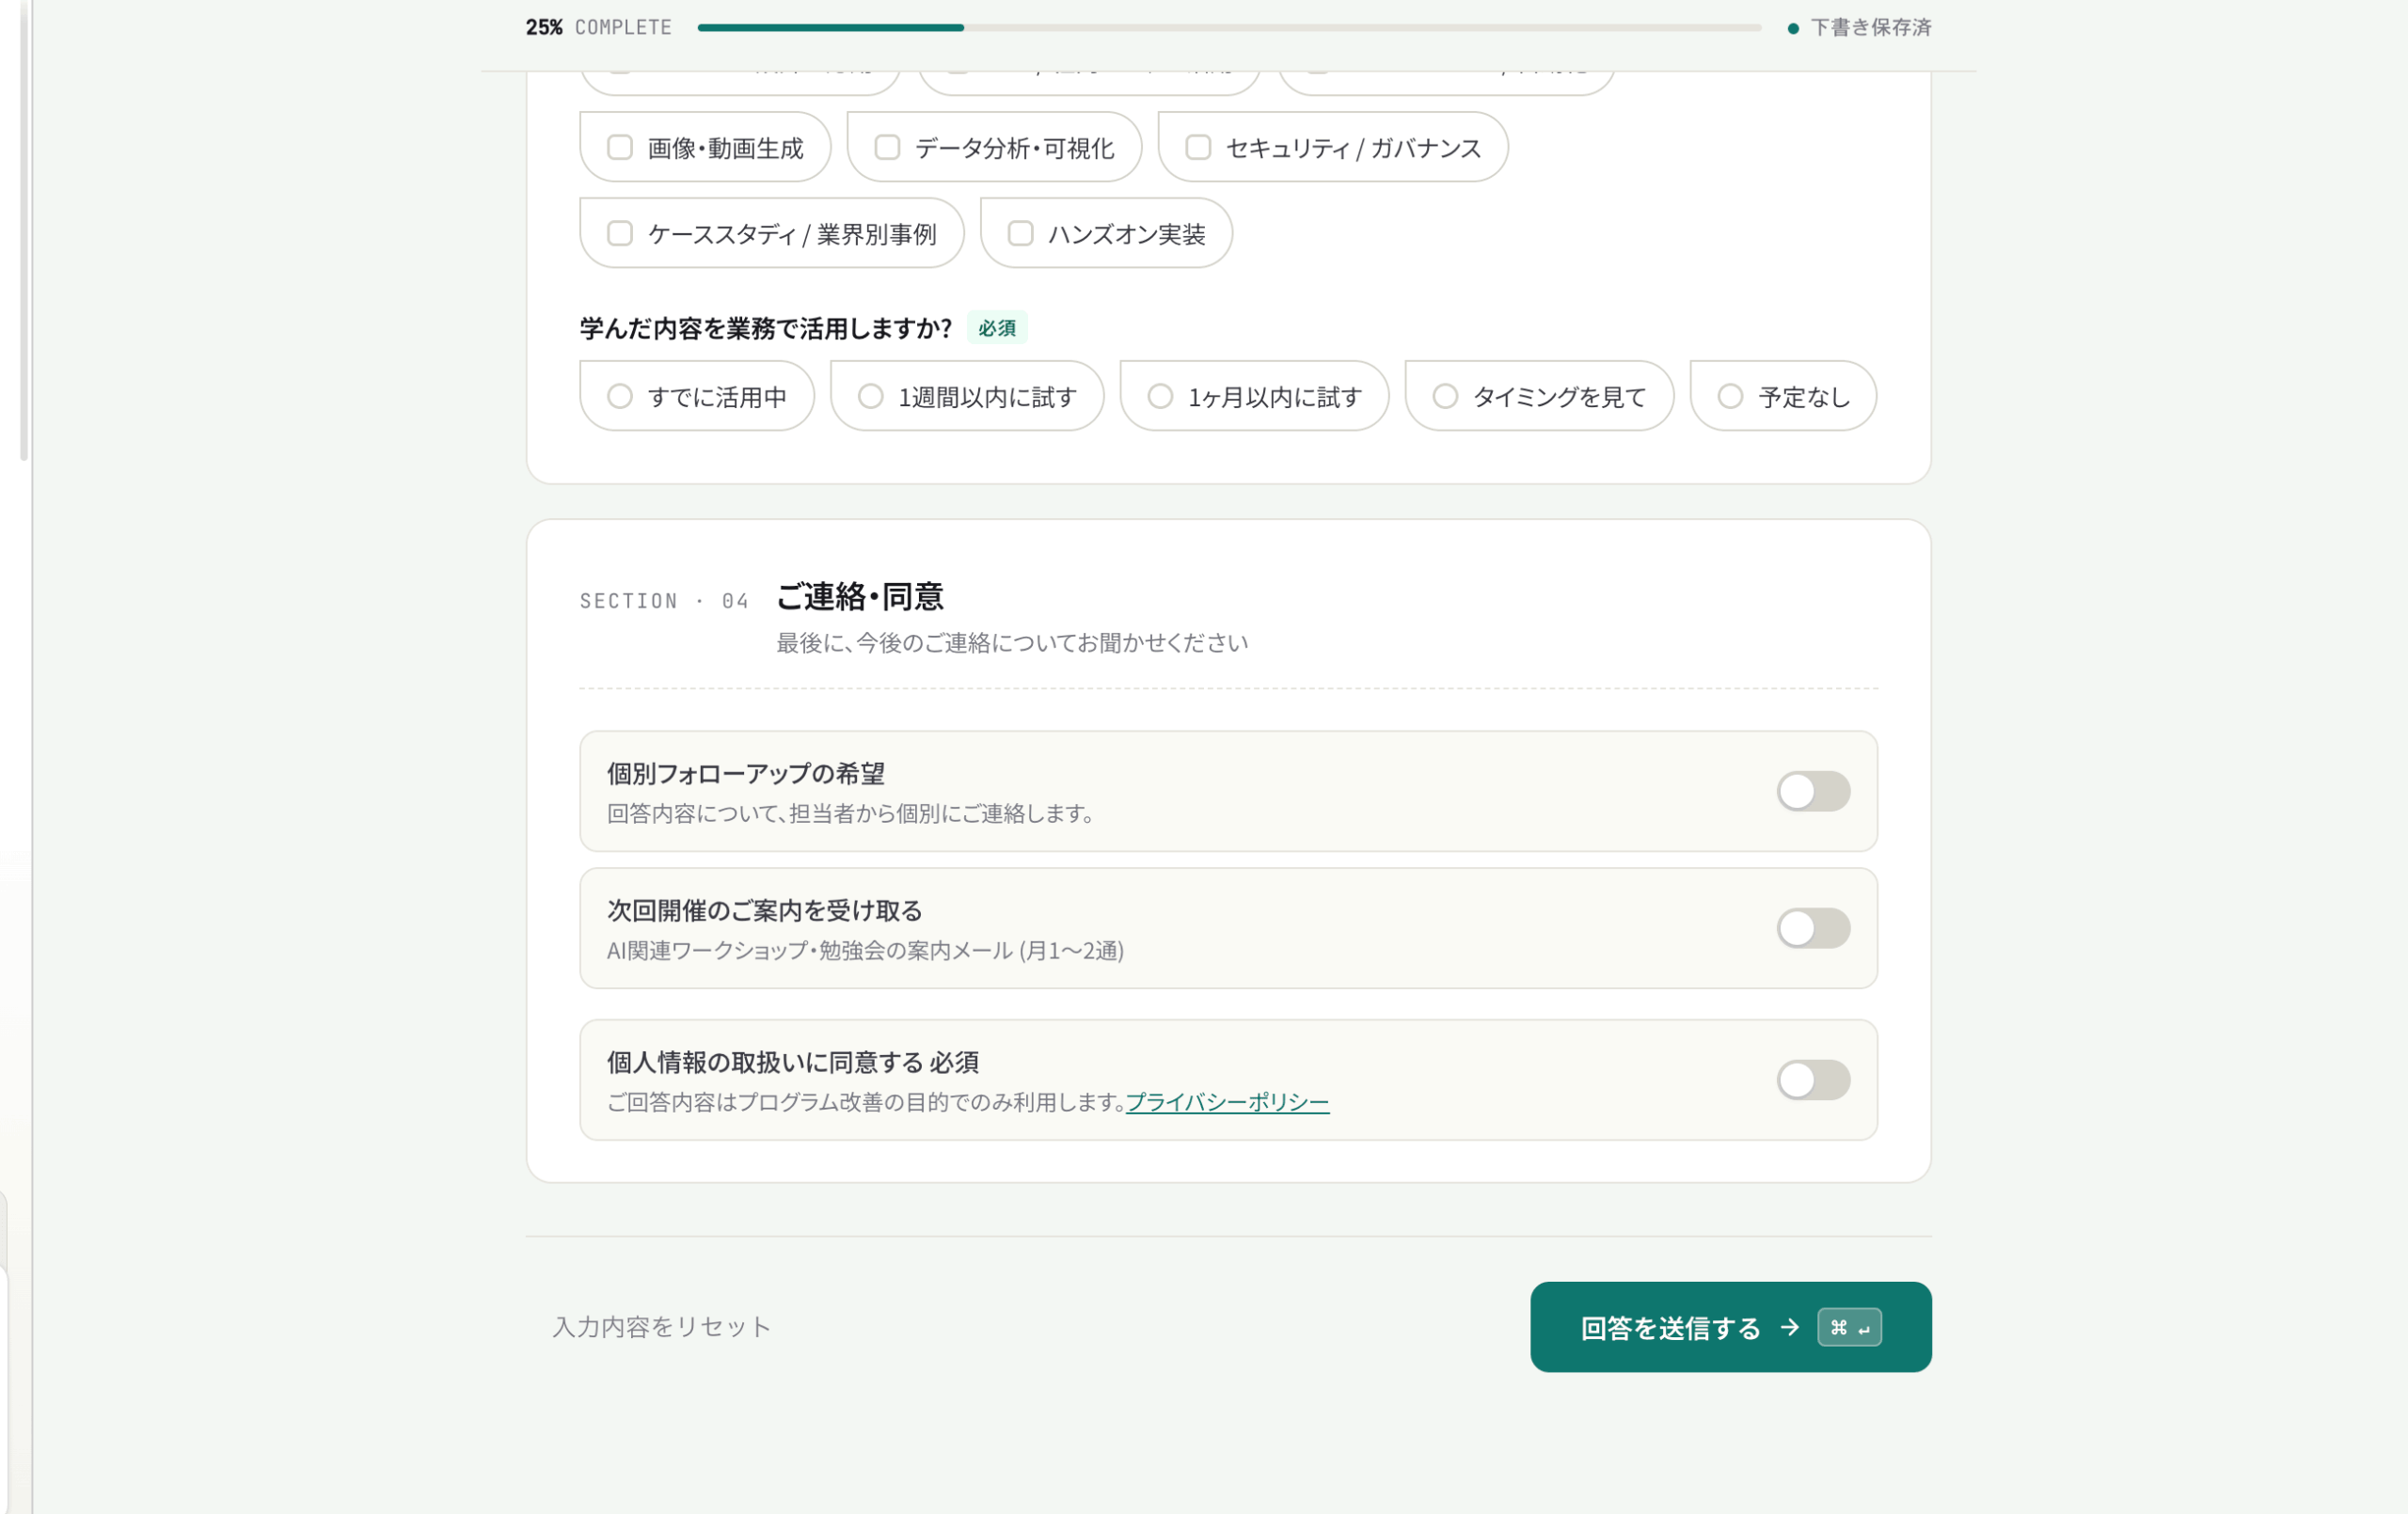This screenshot has width=2408, height=1514.
Task: Enable 個別フォローアップの希望 toggle
Action: pos(1813,792)
